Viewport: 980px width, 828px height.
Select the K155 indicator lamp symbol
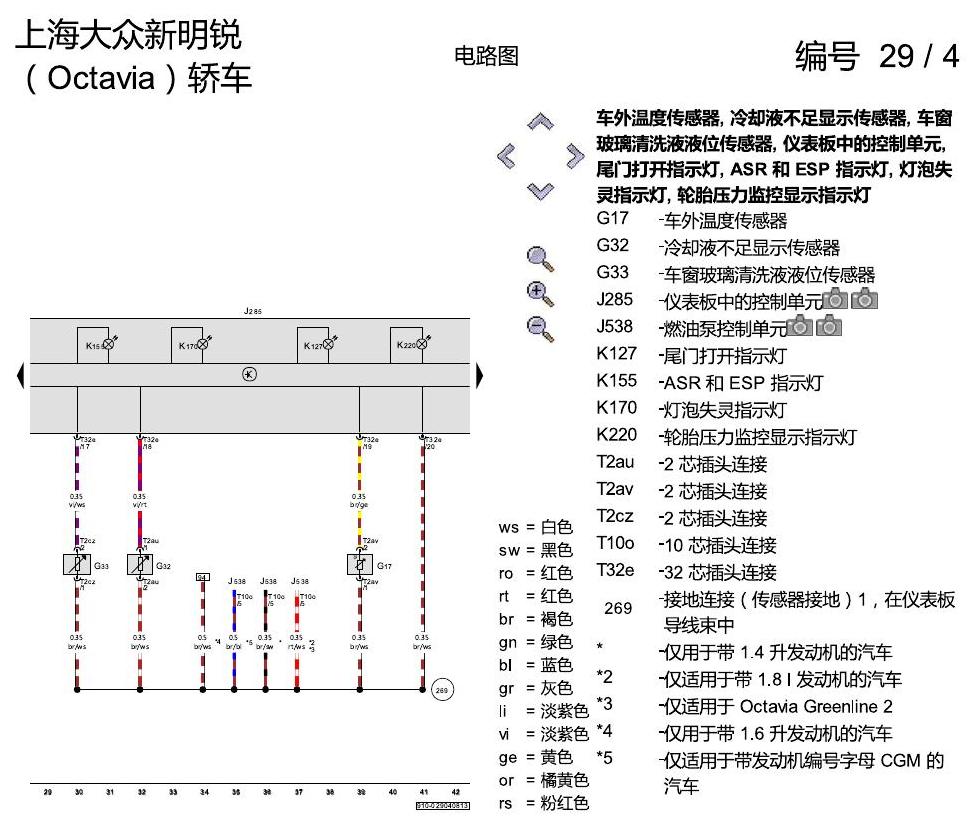click(109, 344)
